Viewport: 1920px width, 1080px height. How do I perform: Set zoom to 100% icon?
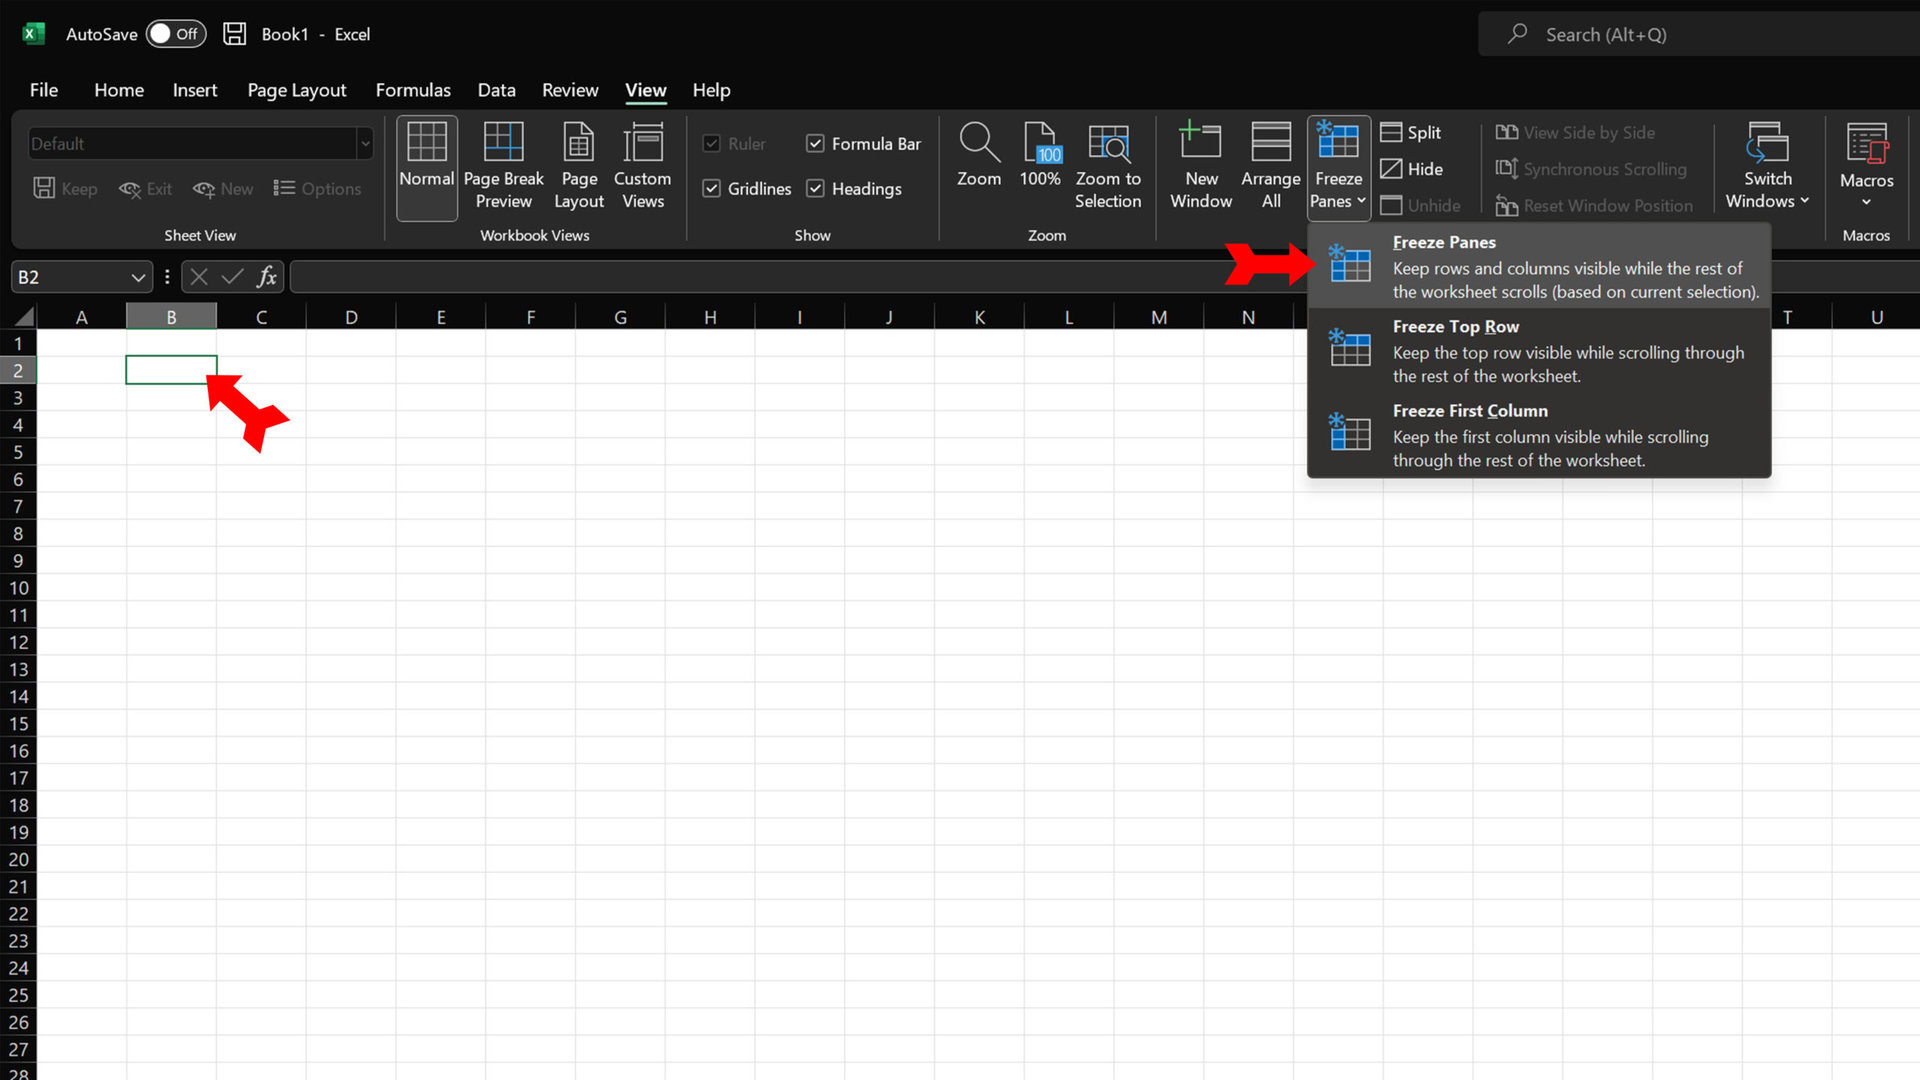pyautogui.click(x=1040, y=143)
